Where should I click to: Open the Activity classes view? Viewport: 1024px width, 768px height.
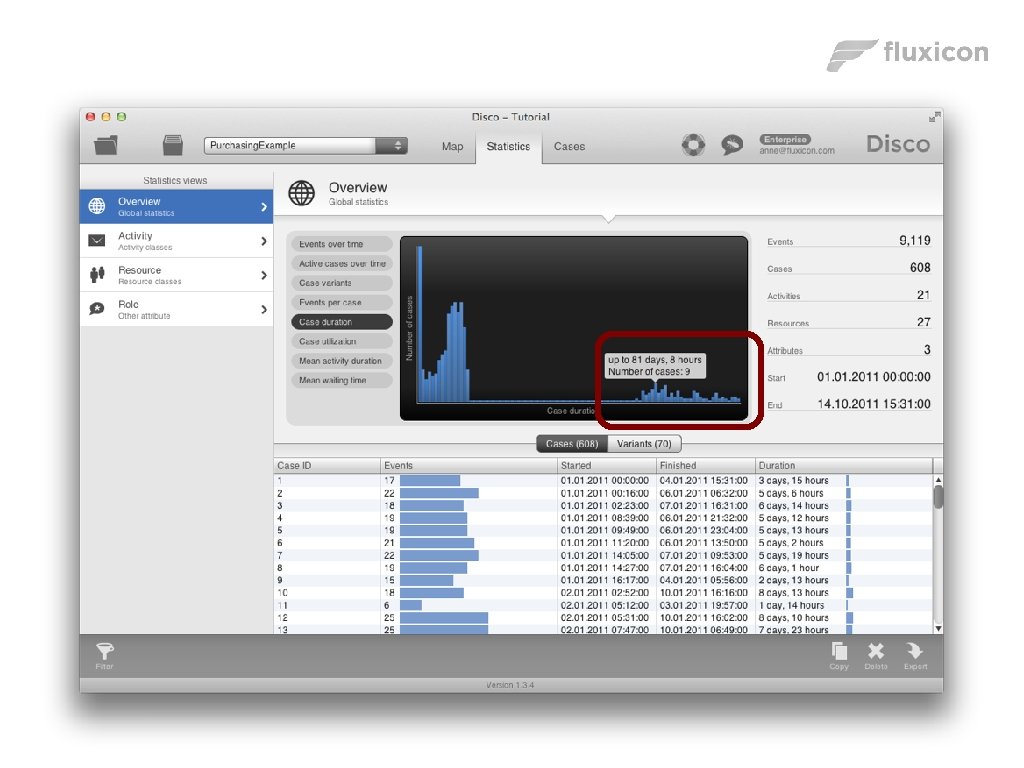(176, 241)
